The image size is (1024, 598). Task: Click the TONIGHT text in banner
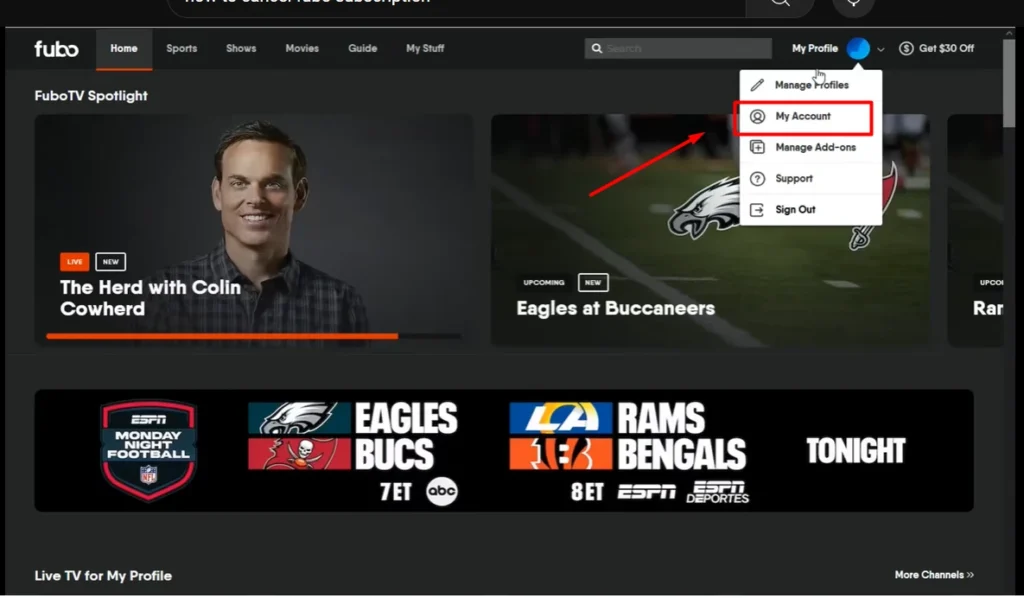[x=856, y=450]
